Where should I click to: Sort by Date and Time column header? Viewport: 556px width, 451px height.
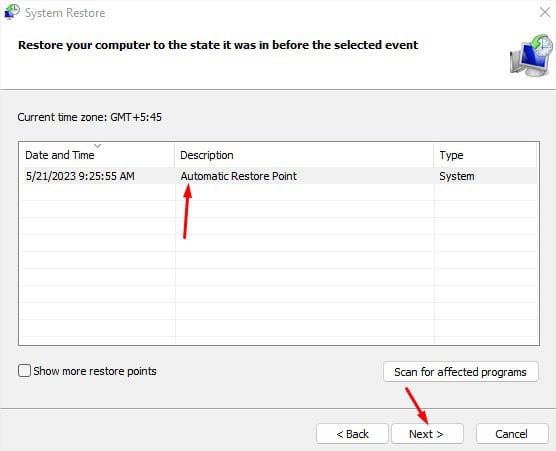pos(96,155)
